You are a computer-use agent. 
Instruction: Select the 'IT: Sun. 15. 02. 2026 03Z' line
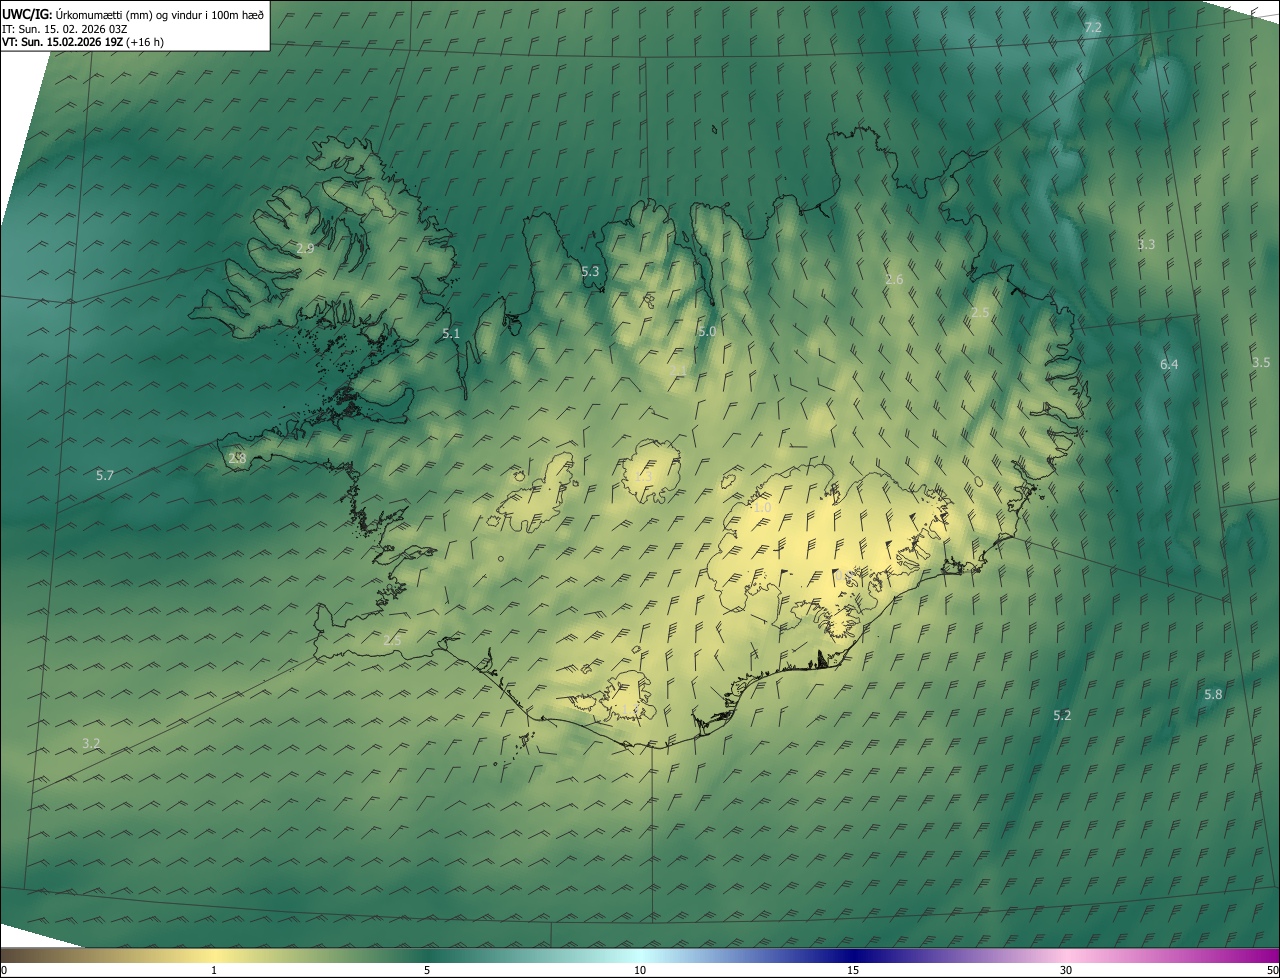click(x=65, y=28)
